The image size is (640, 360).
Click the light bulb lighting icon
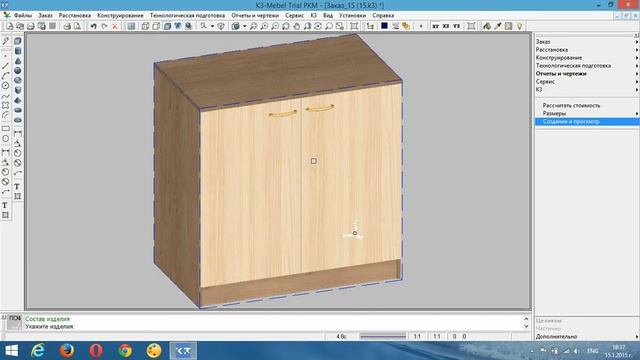520,26
